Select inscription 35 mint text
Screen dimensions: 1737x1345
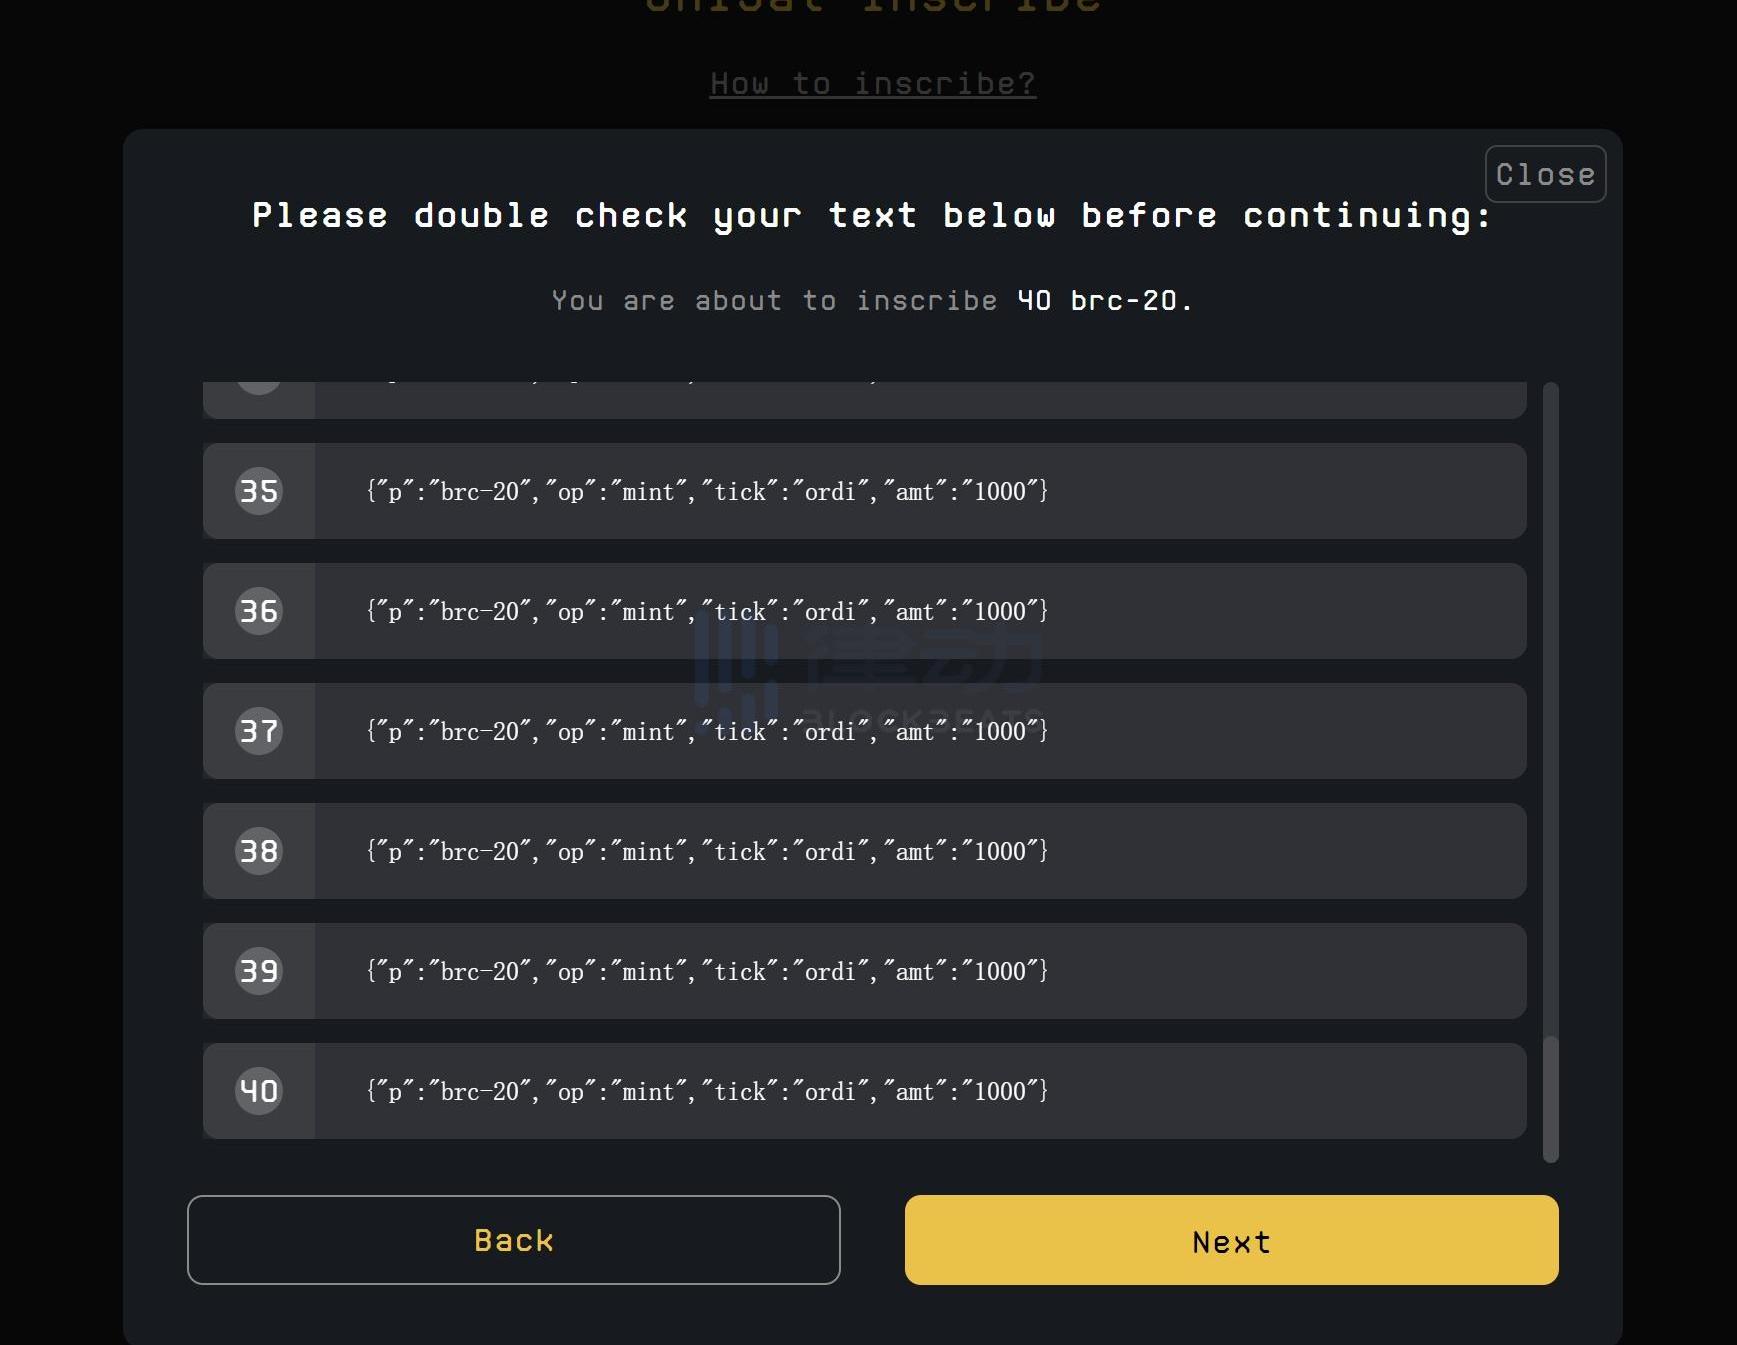point(707,491)
